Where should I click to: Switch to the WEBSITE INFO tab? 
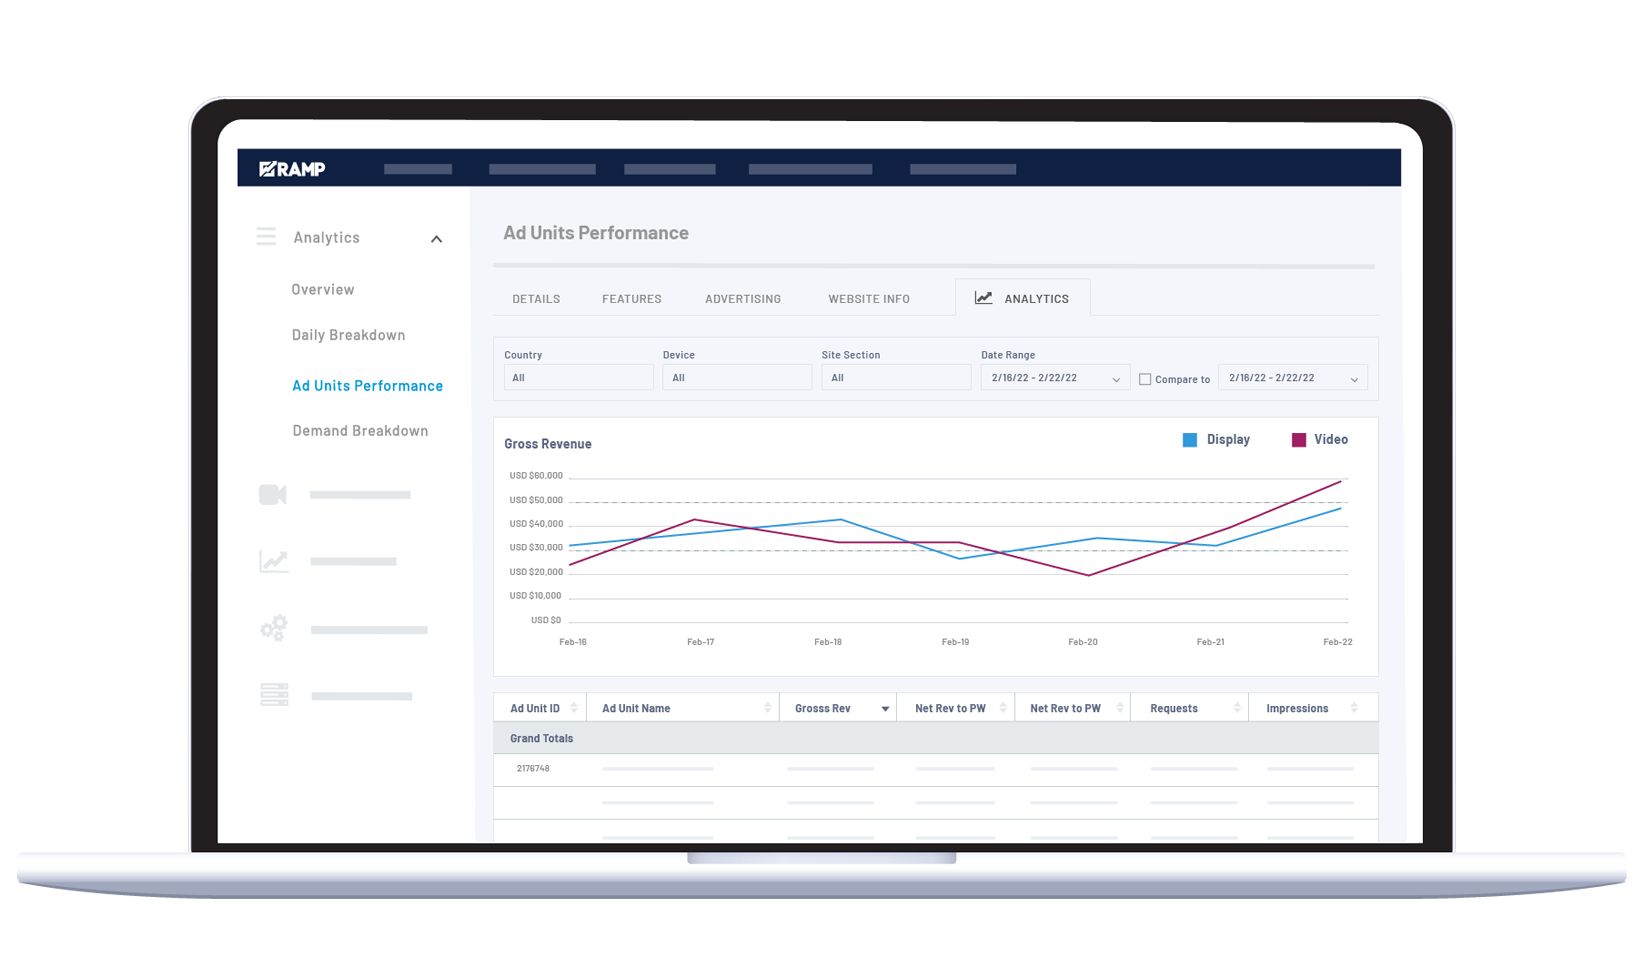coord(869,299)
